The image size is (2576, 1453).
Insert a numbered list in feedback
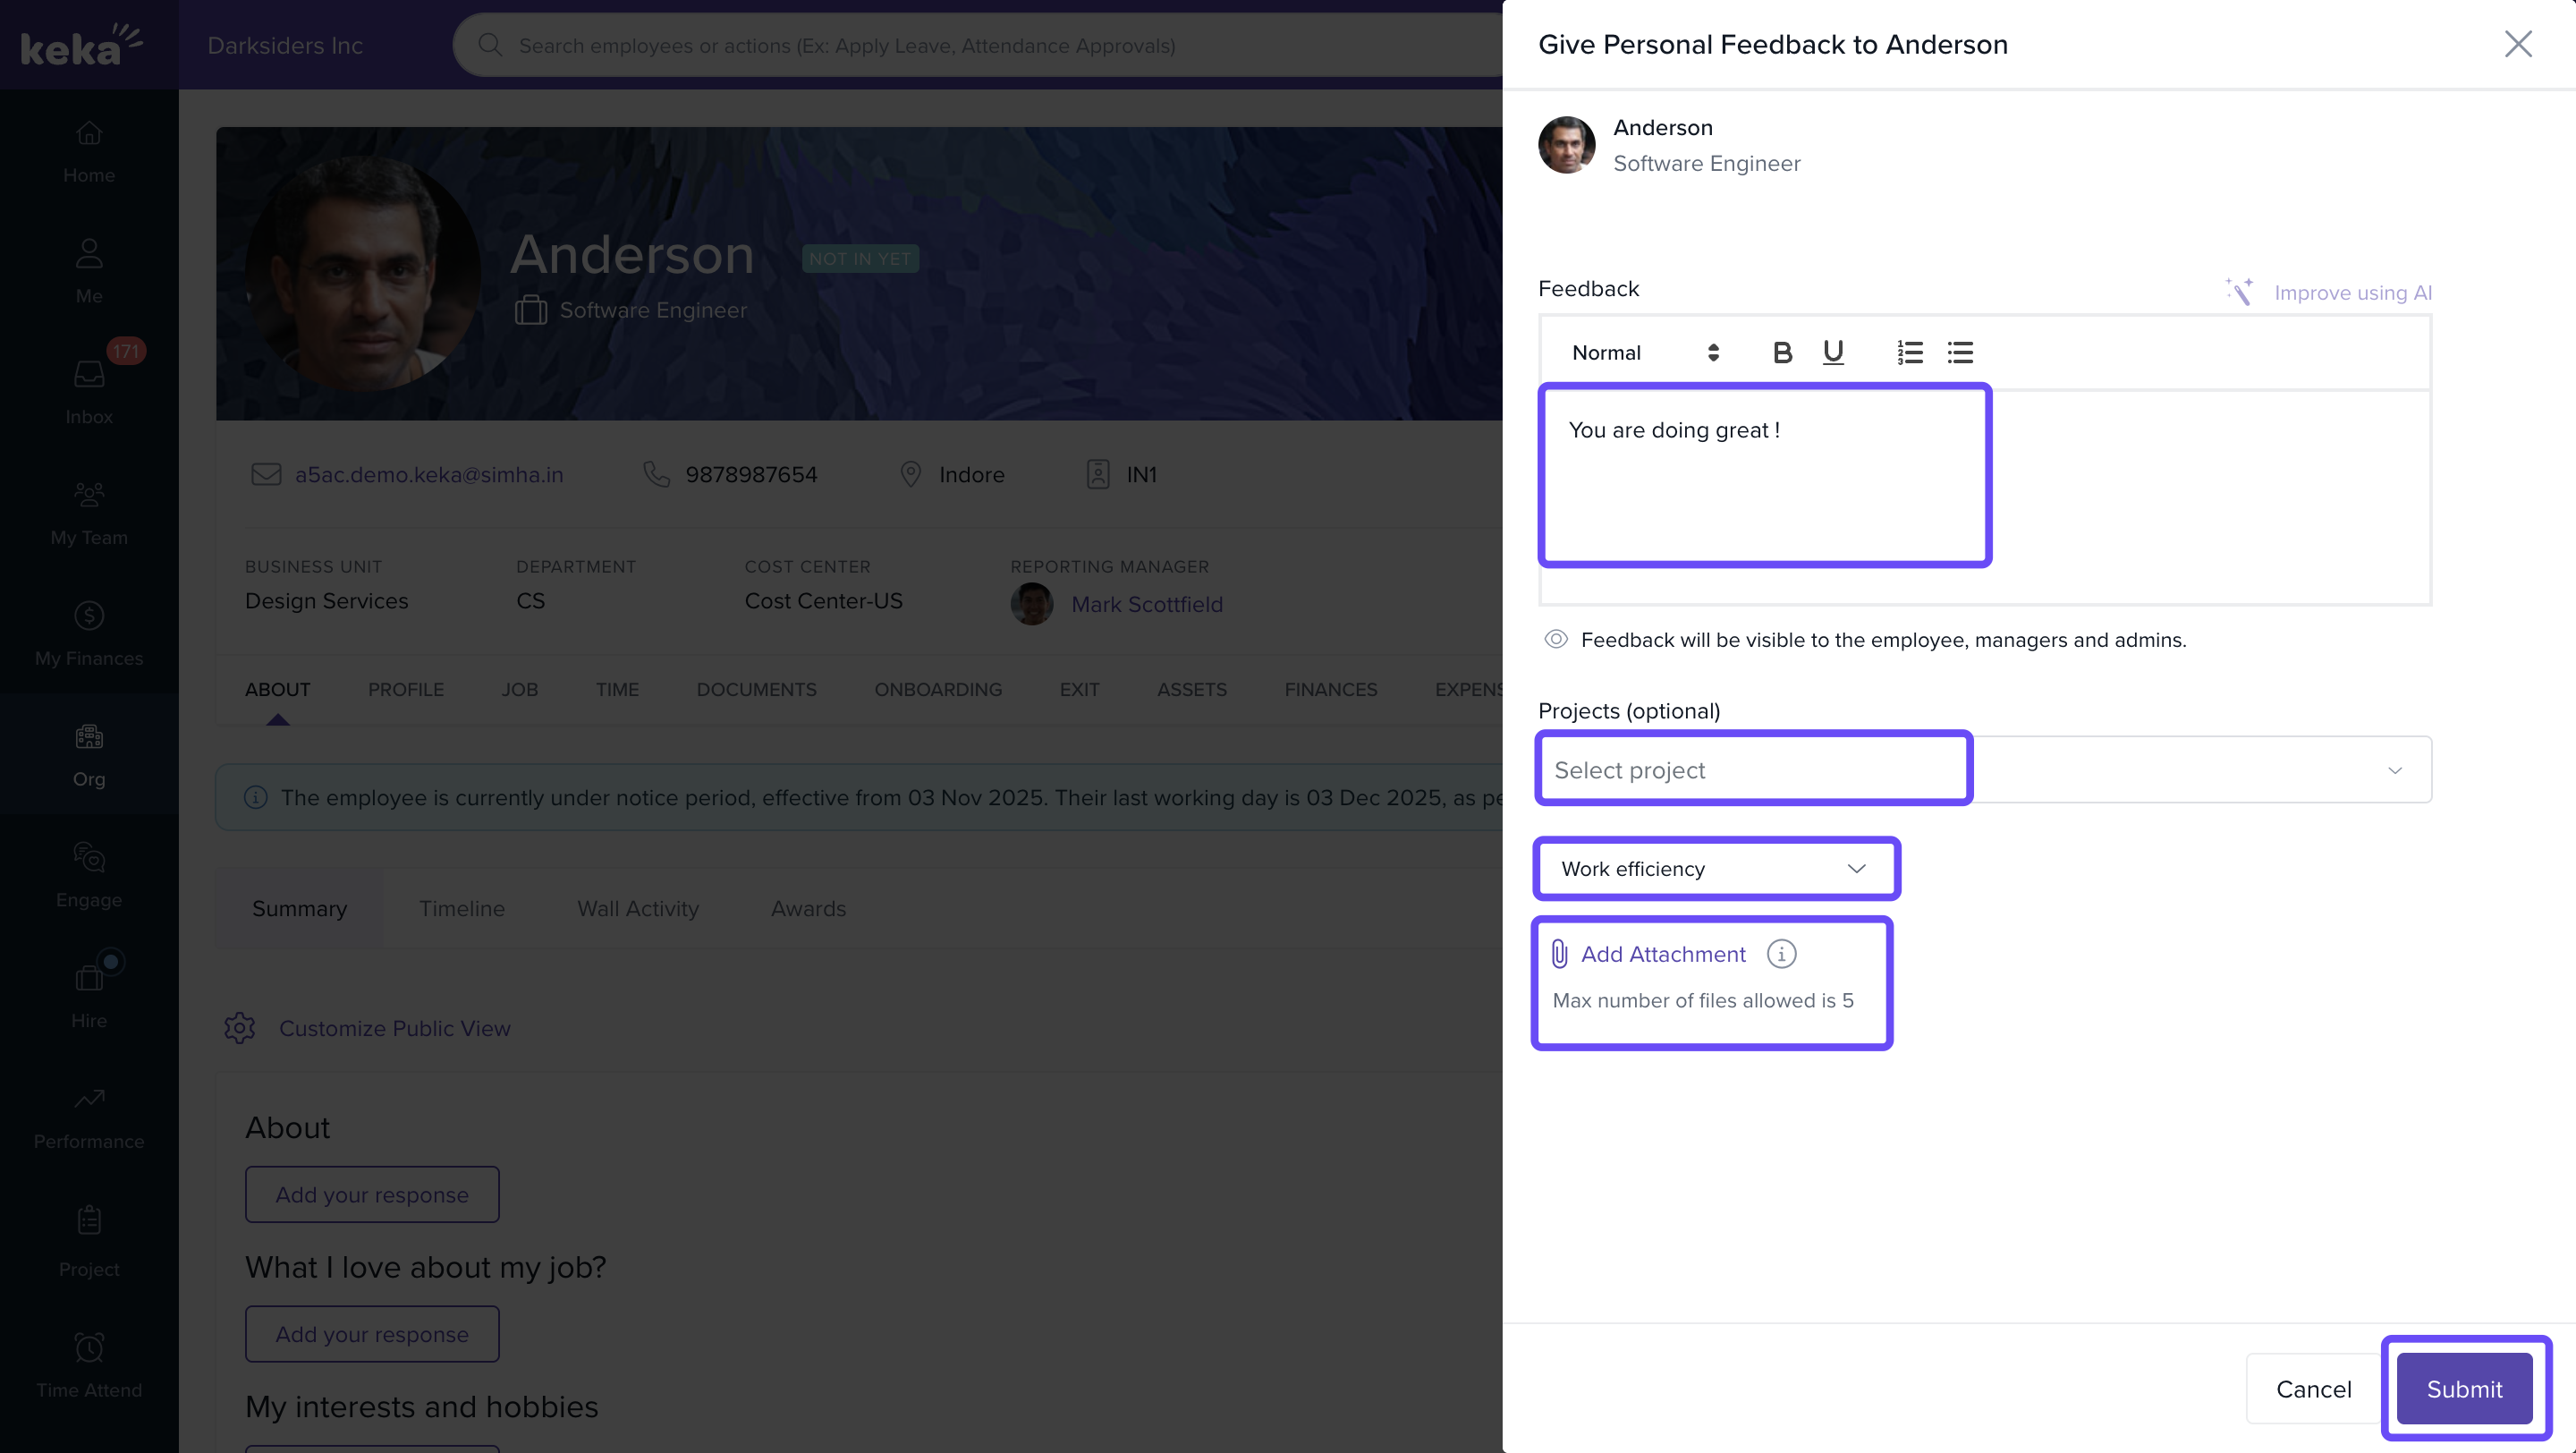tap(1910, 352)
